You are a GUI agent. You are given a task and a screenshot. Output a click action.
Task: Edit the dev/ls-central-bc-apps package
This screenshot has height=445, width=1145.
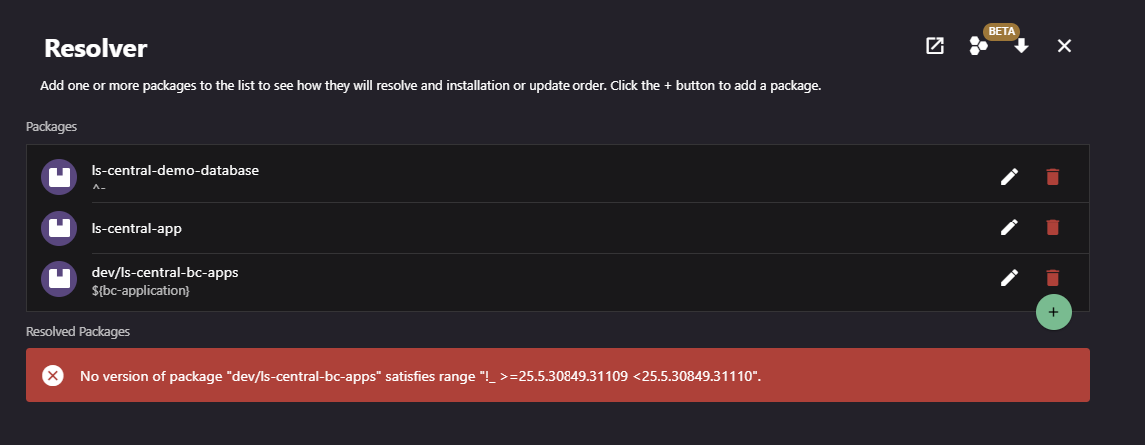point(1009,278)
